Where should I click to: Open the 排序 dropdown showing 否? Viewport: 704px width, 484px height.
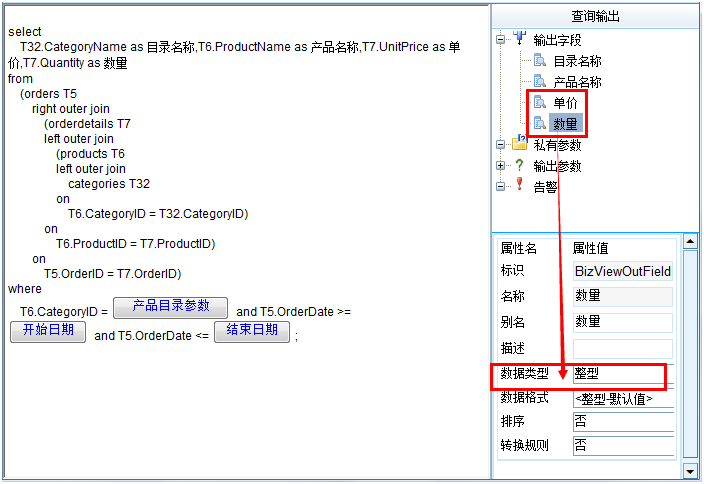coord(624,422)
